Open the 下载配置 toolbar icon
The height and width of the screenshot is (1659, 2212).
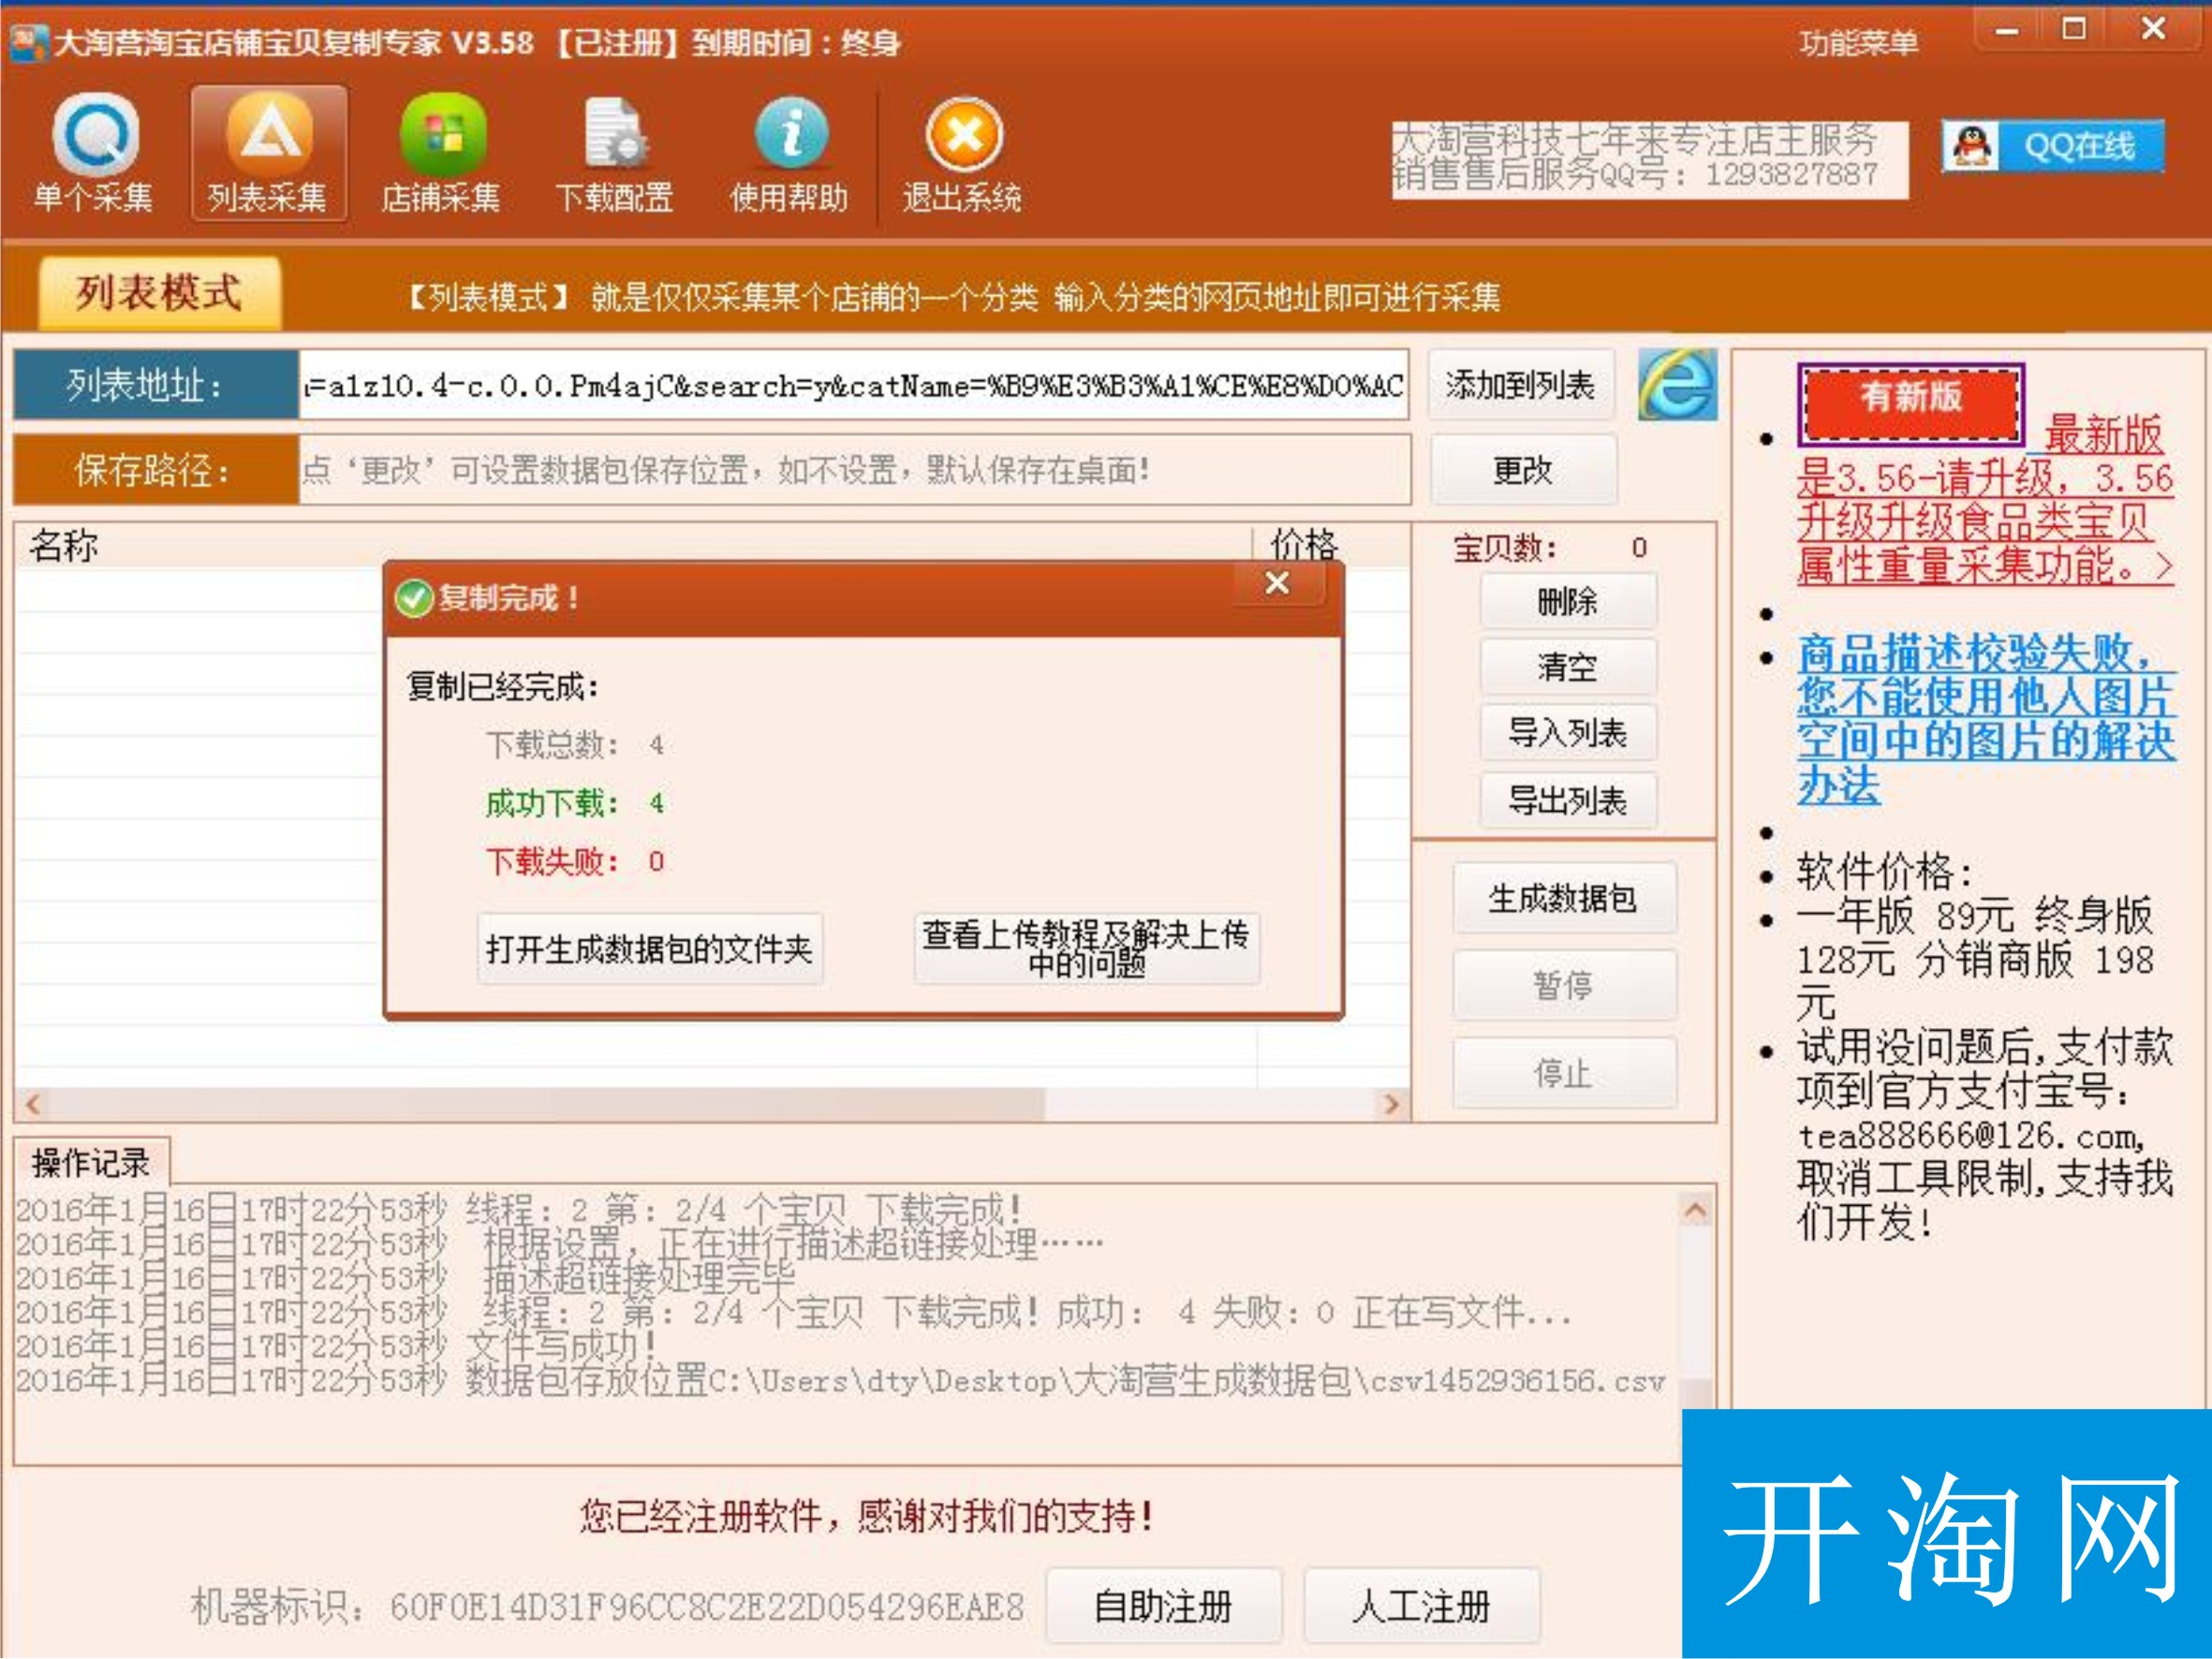click(x=615, y=152)
